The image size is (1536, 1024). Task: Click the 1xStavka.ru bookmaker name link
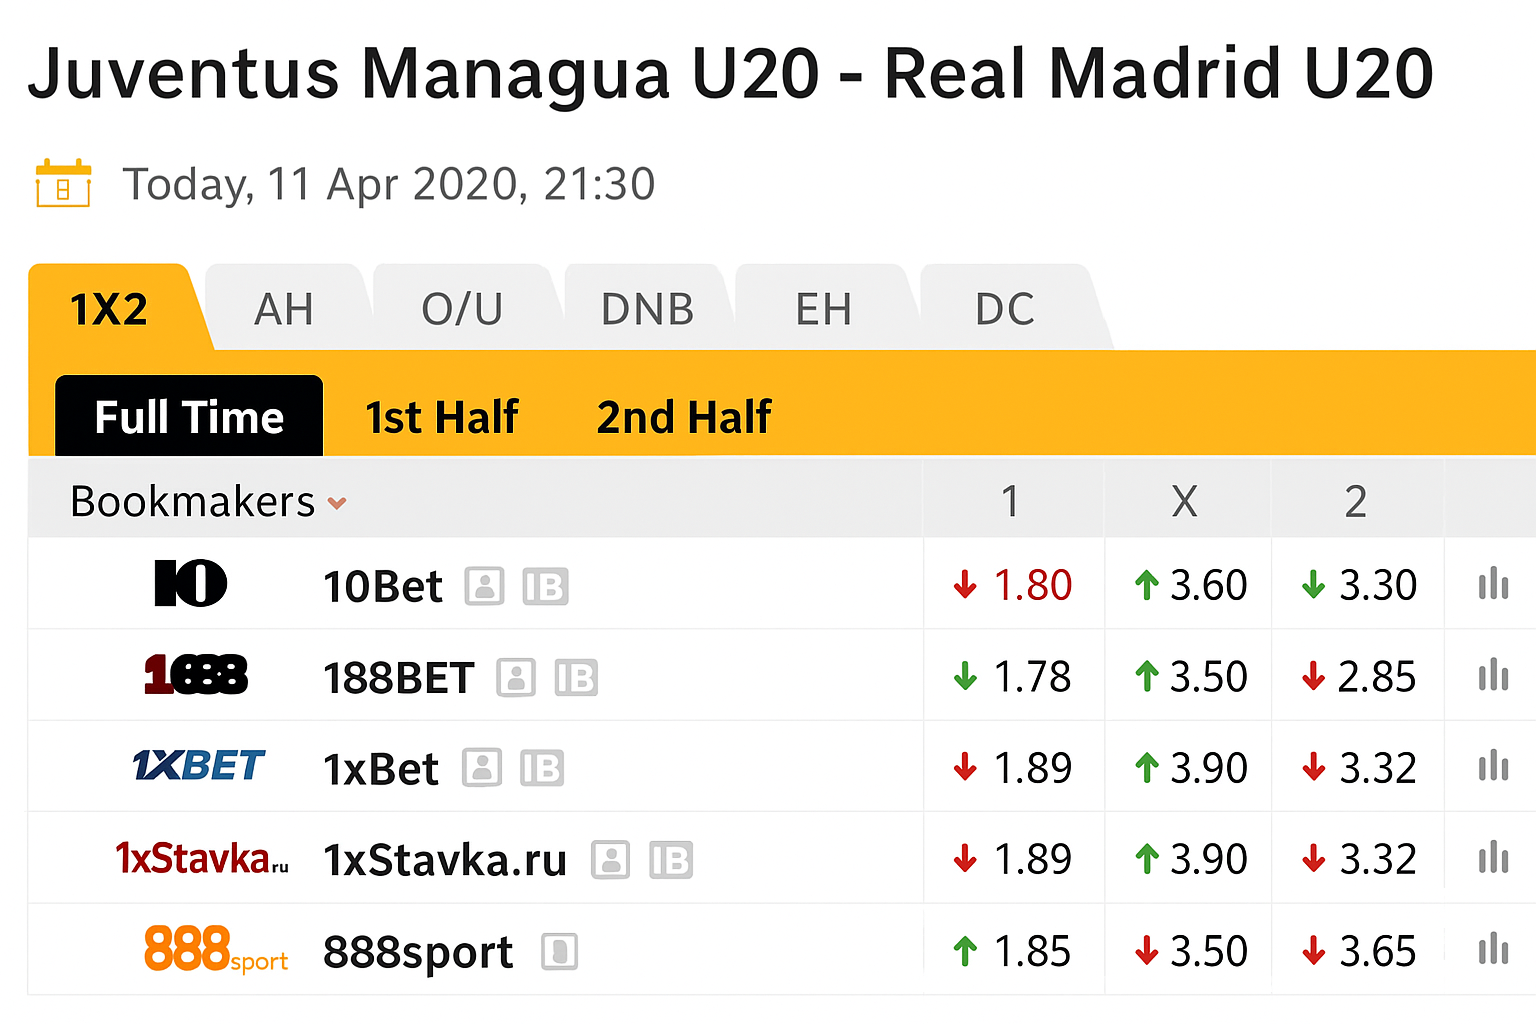pyautogui.click(x=445, y=860)
